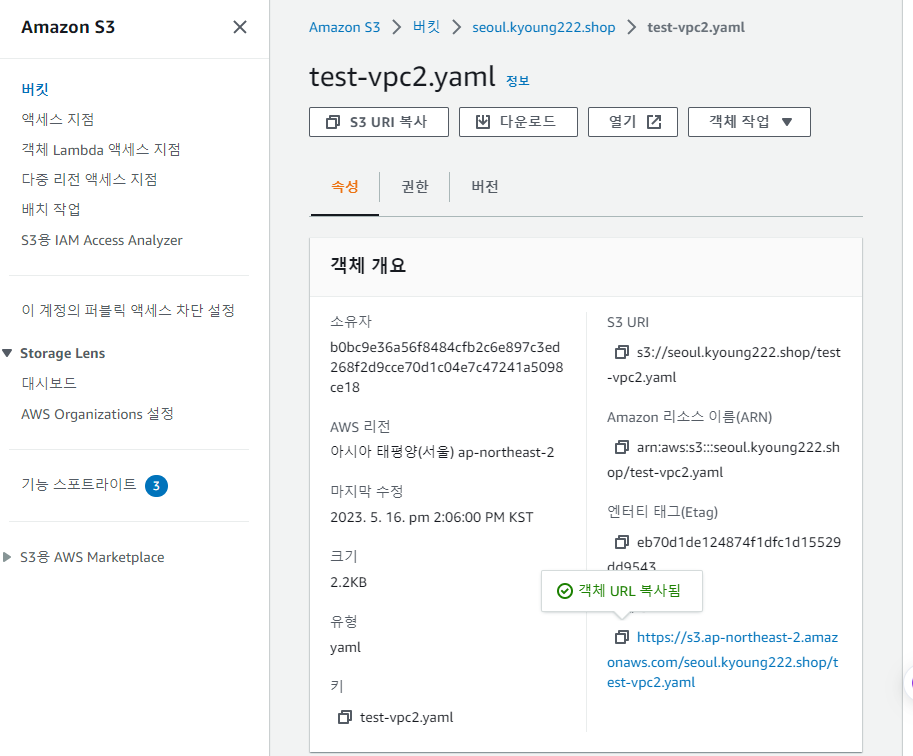This screenshot has width=913, height=756.
Task: Open 이 계정의 퍼블릭 액세스 차단 설정
Action: coord(128,310)
